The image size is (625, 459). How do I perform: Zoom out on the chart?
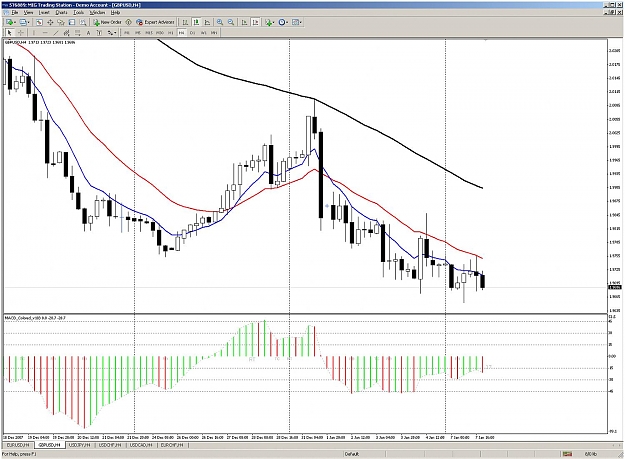[x=231, y=22]
